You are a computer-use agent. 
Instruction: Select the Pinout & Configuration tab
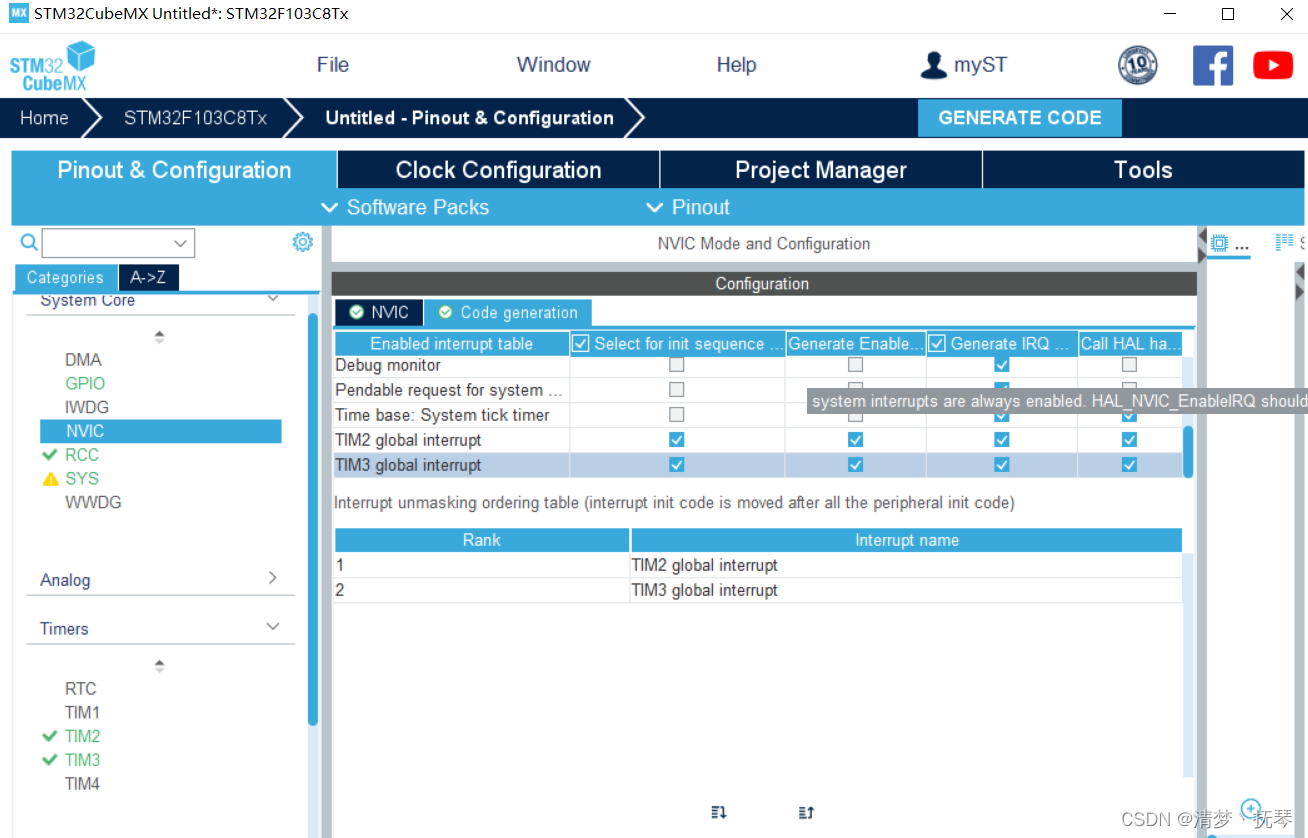[174, 170]
